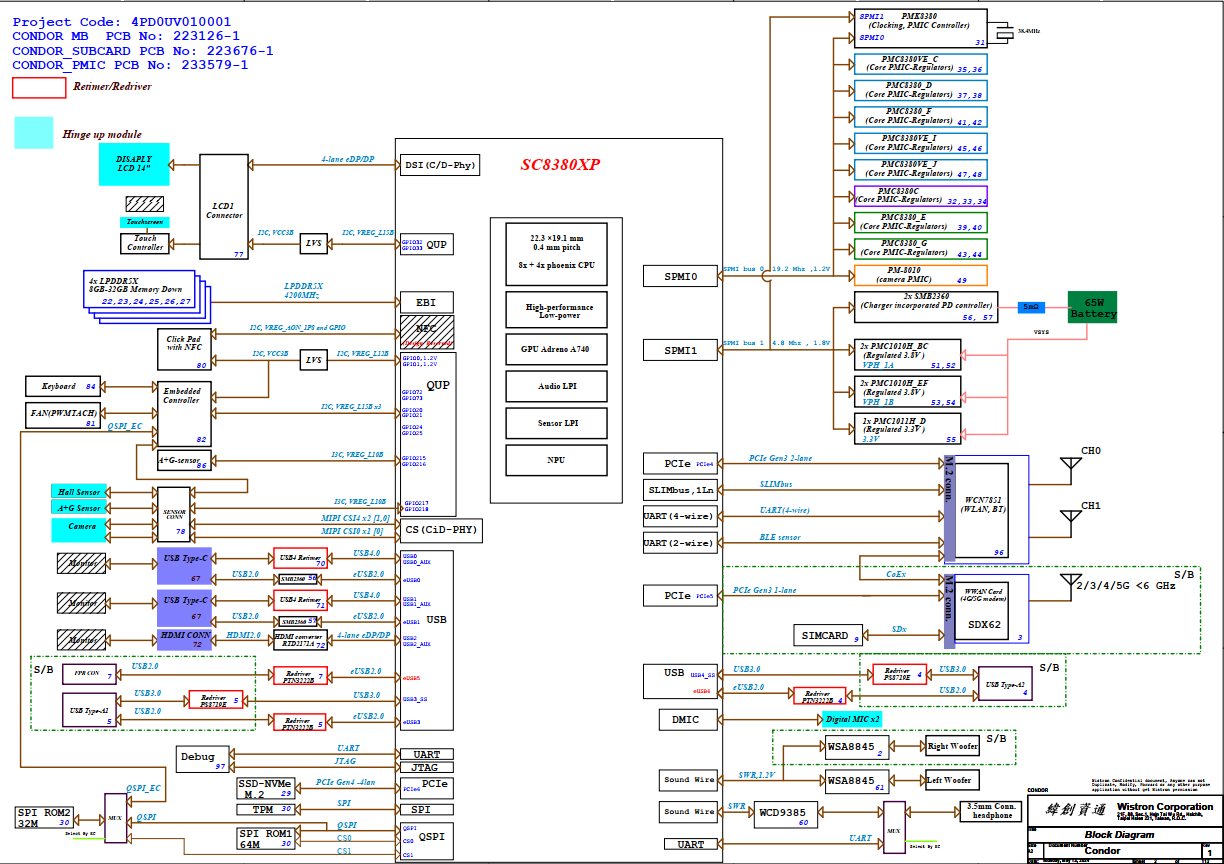Click the purple PMC8380C regulator block
Image resolution: width=1224 pixels, height=864 pixels.
920,196
